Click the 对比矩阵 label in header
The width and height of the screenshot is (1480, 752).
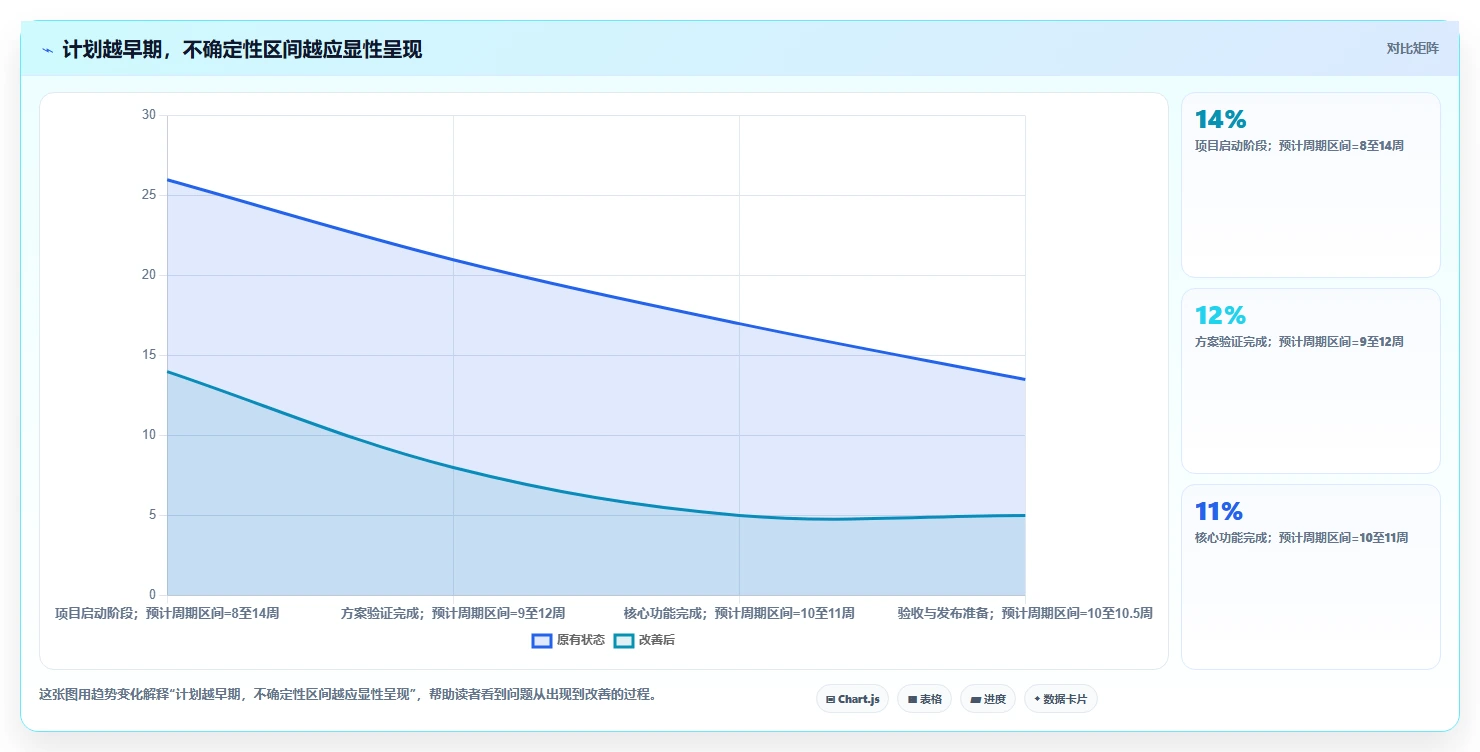pos(1412,48)
